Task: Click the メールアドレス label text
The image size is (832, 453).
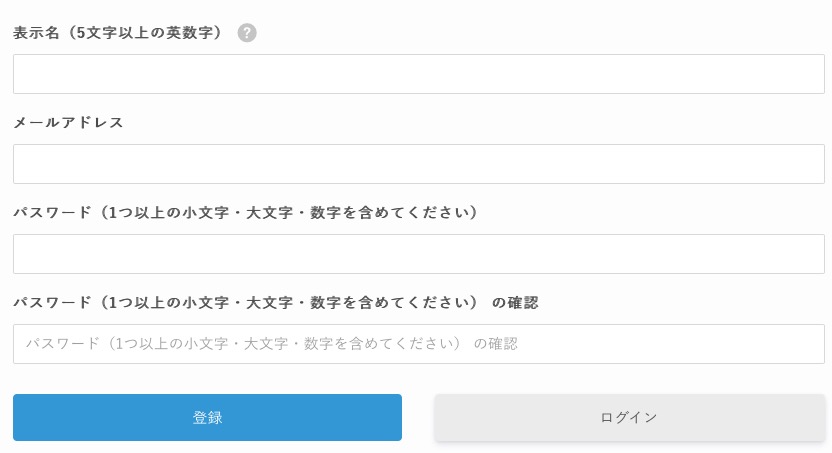Action: 68,123
